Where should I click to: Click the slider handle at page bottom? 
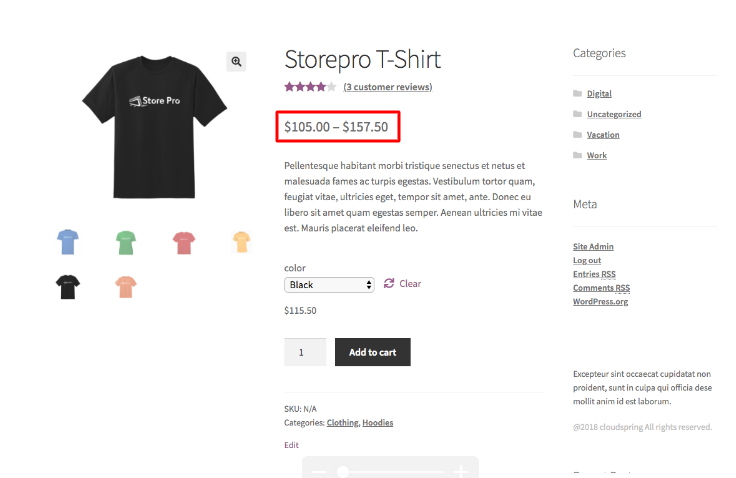[x=343, y=471]
